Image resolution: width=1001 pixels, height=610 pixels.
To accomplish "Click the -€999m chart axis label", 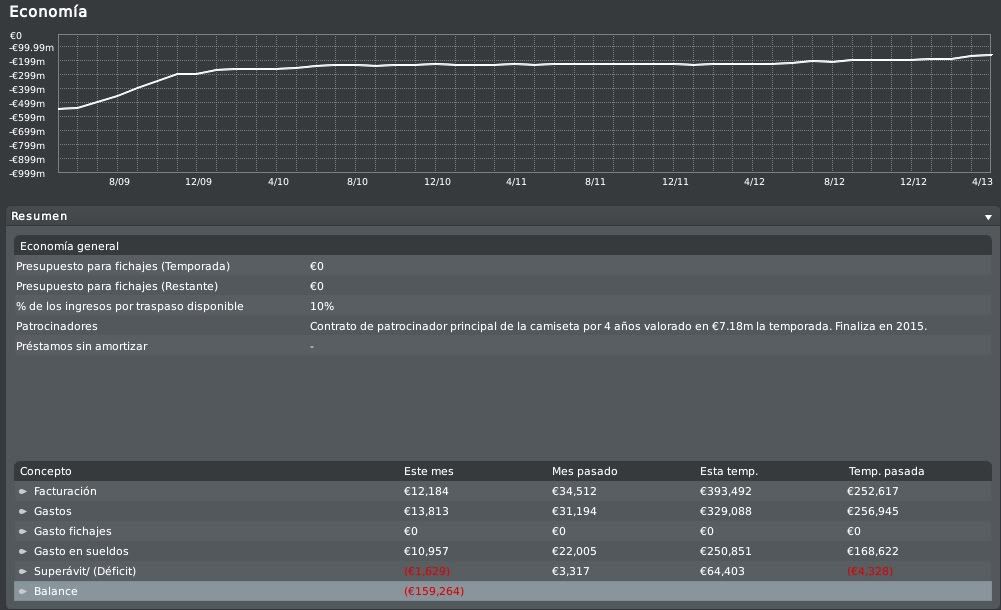I will pos(27,174).
